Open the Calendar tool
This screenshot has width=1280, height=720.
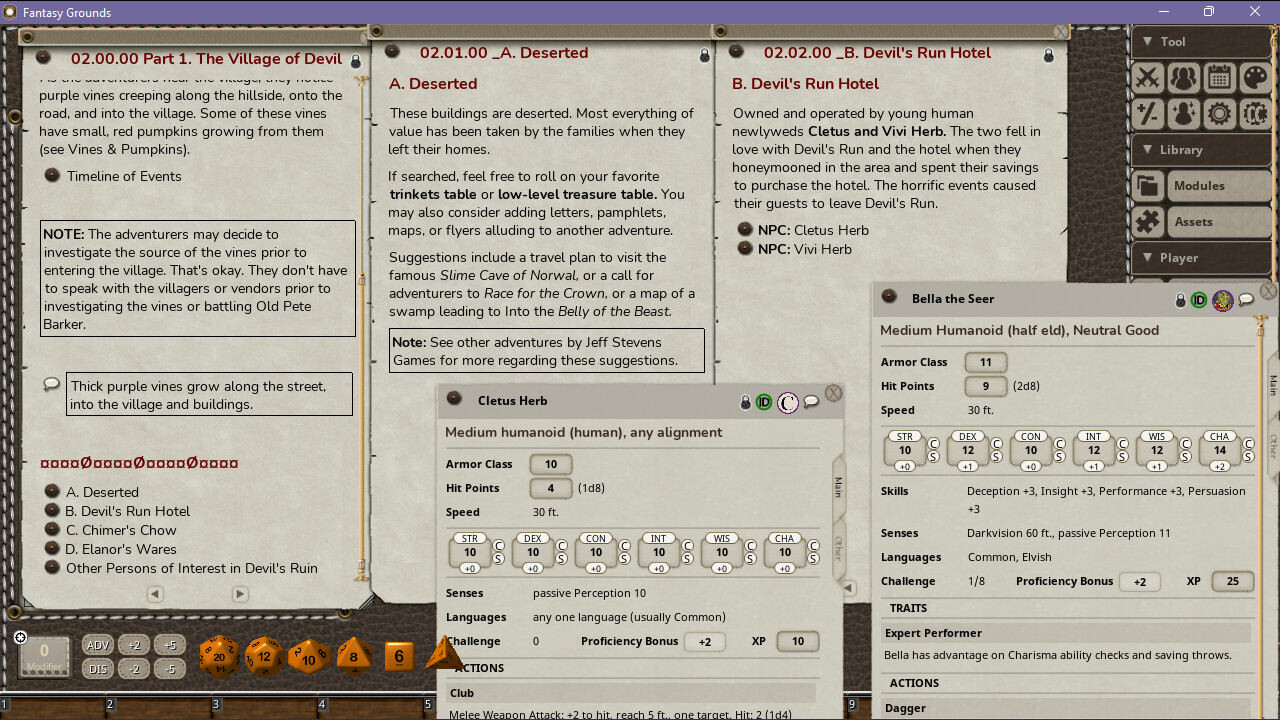[1219, 77]
